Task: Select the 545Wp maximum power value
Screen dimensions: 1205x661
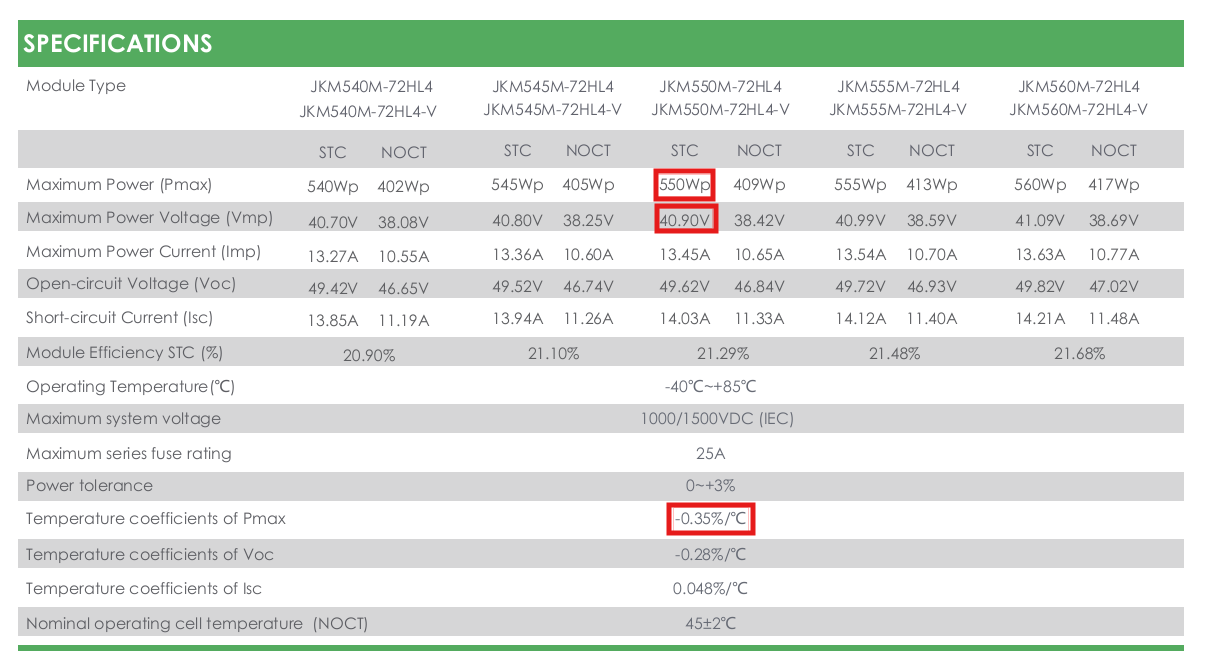Action: 517,185
